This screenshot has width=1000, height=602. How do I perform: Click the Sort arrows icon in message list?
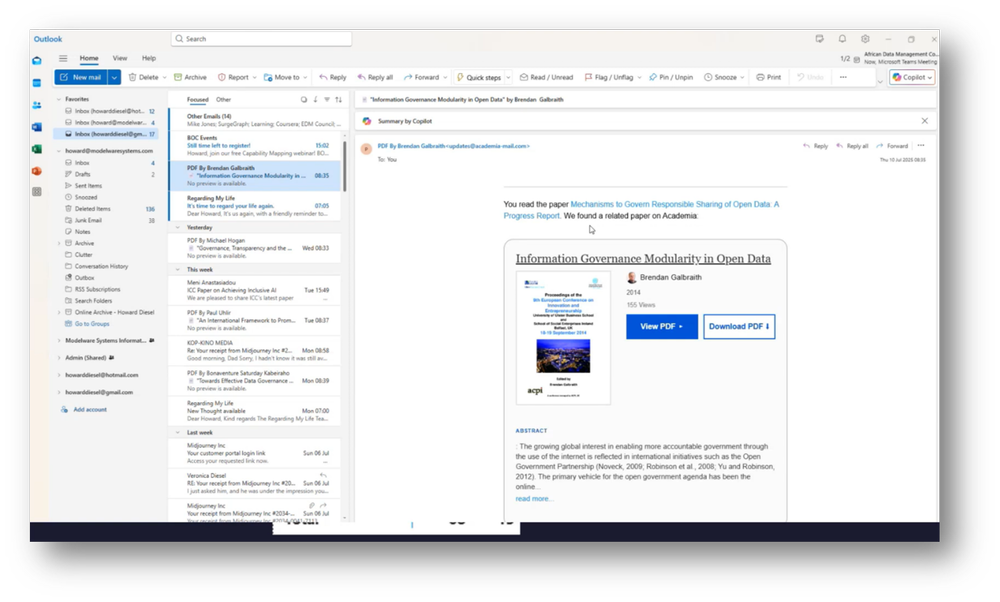[339, 99]
